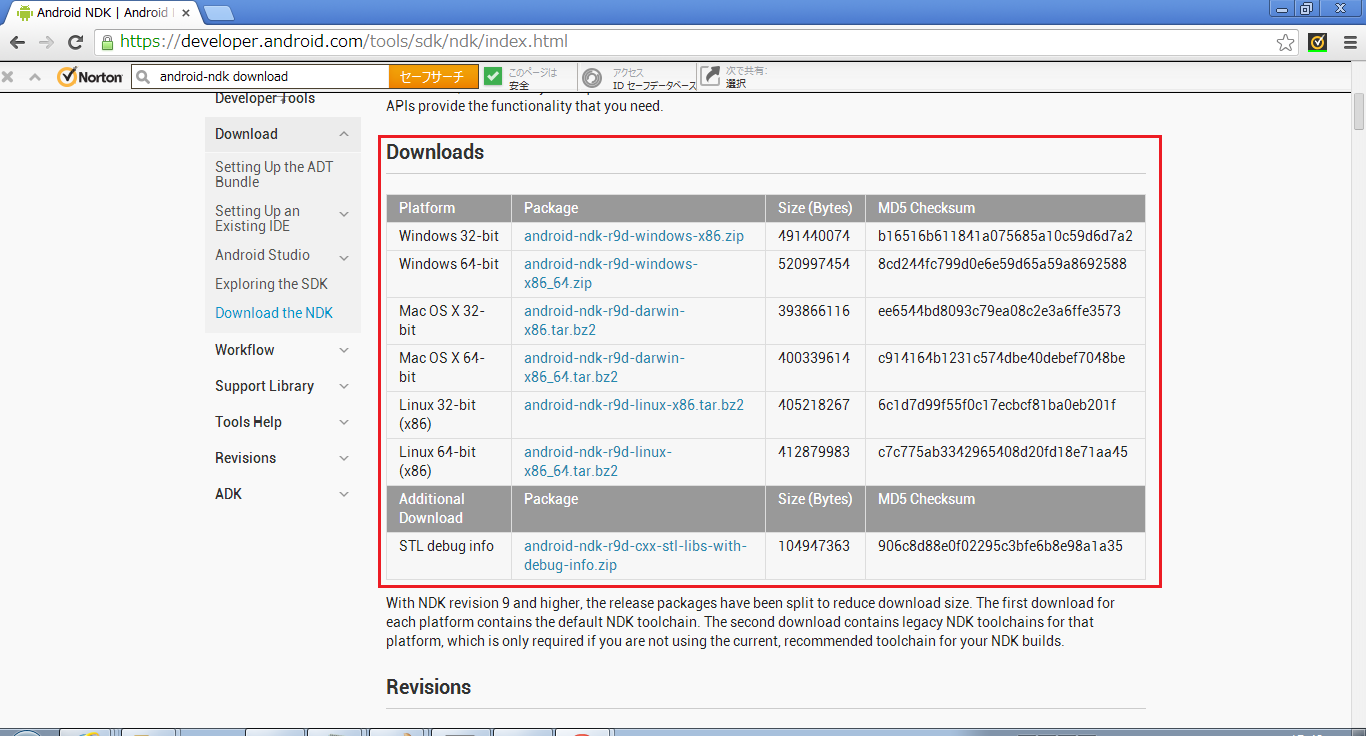1366x736 pixels.
Task: Open the Norton extension icon beside the star
Action: 1318,42
